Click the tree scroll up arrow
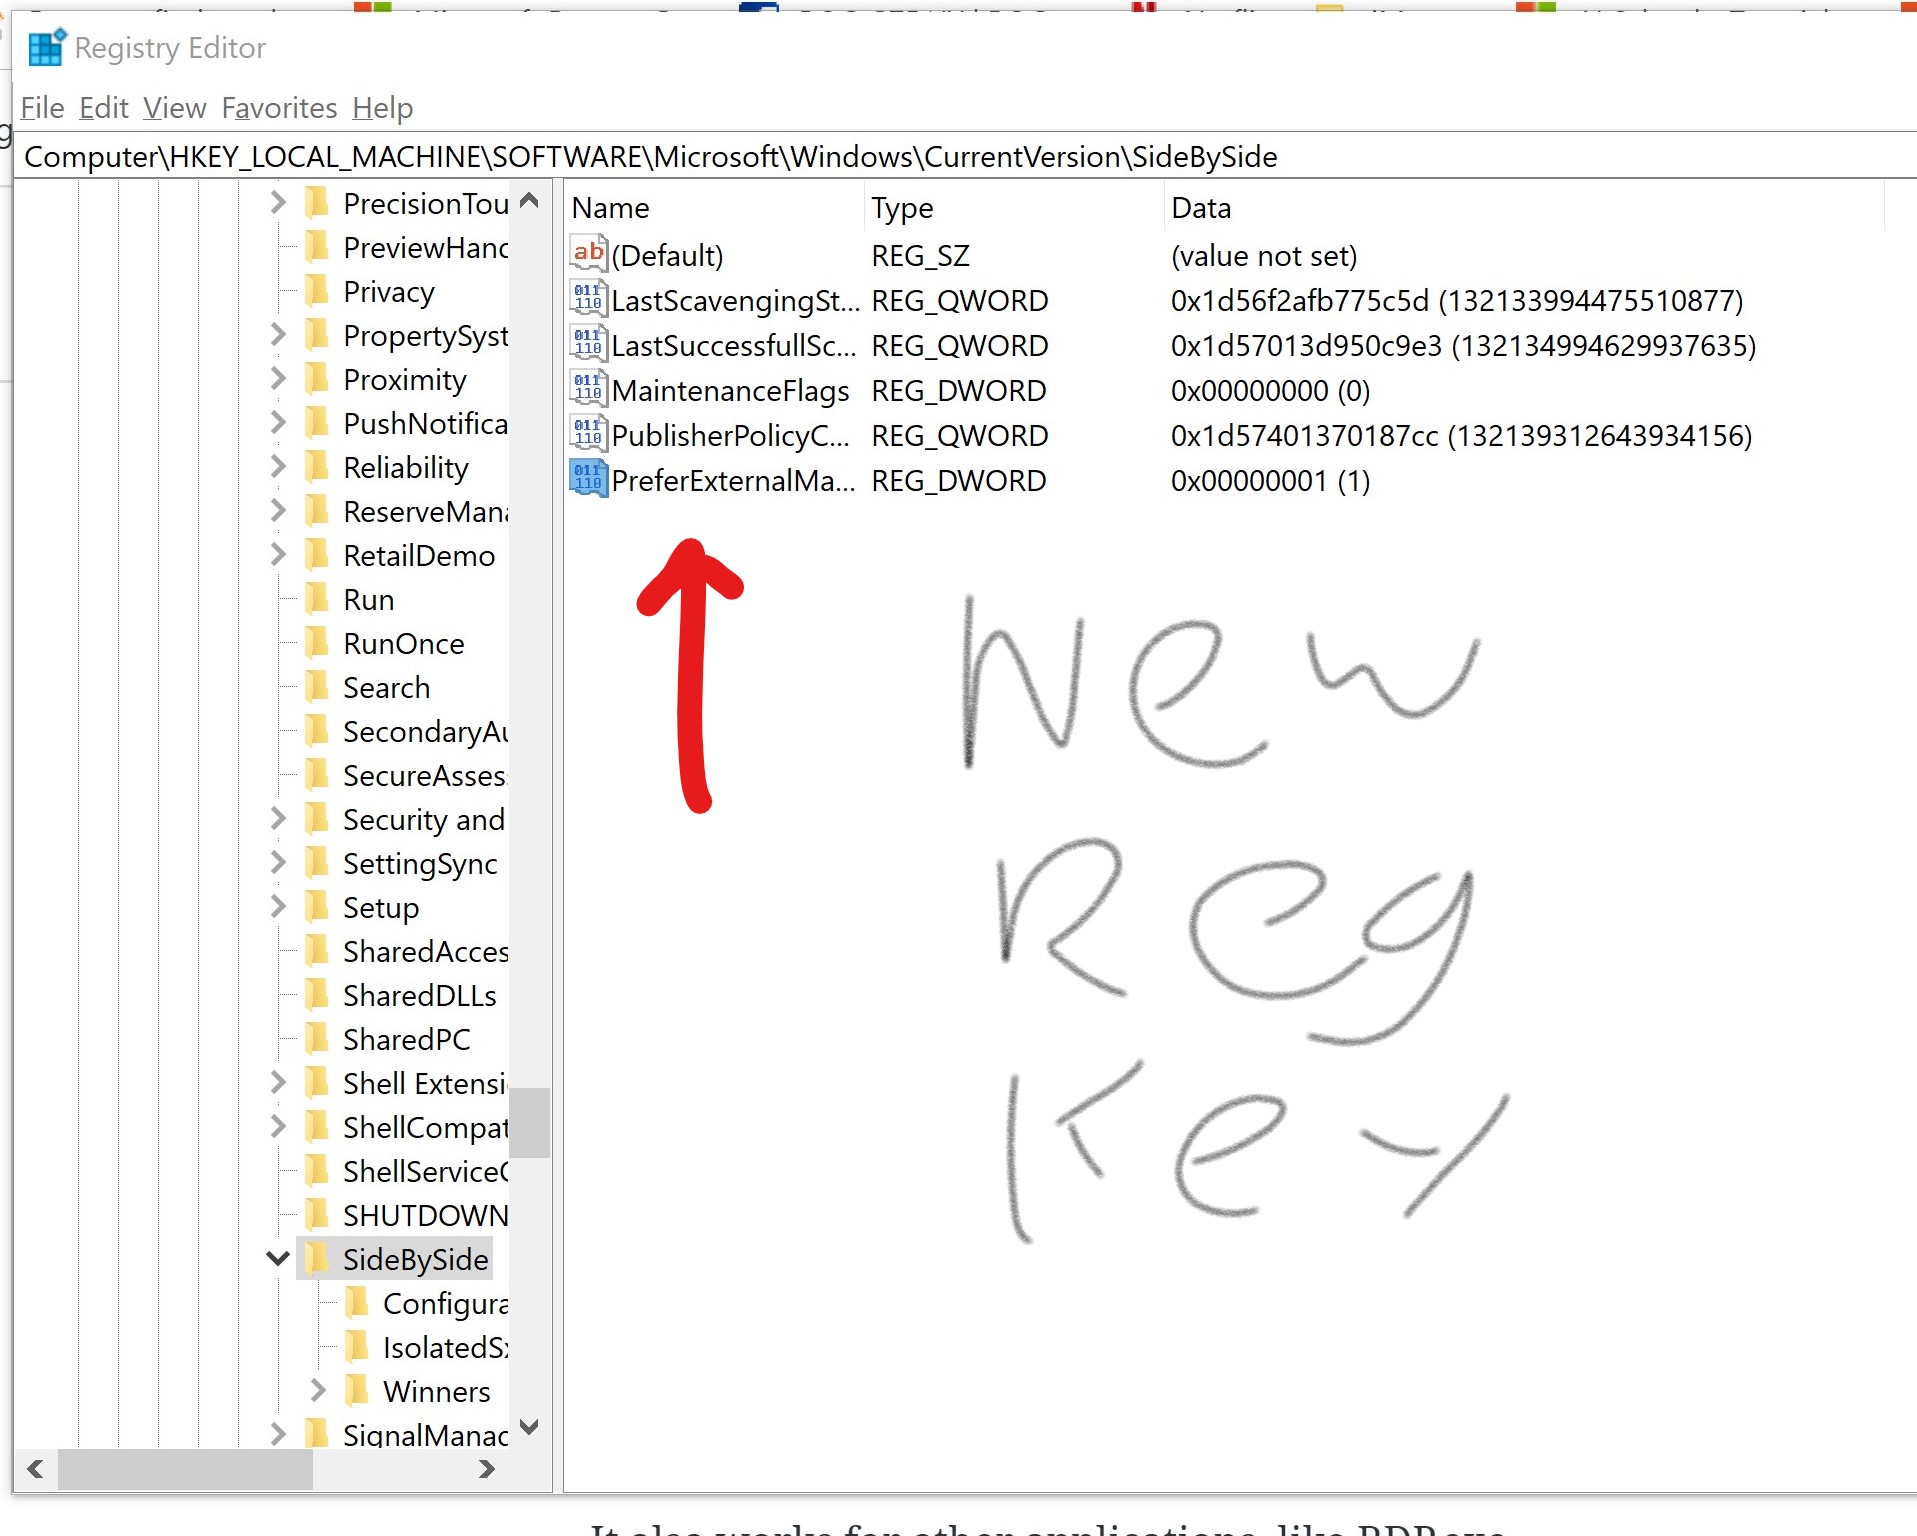 click(x=530, y=201)
